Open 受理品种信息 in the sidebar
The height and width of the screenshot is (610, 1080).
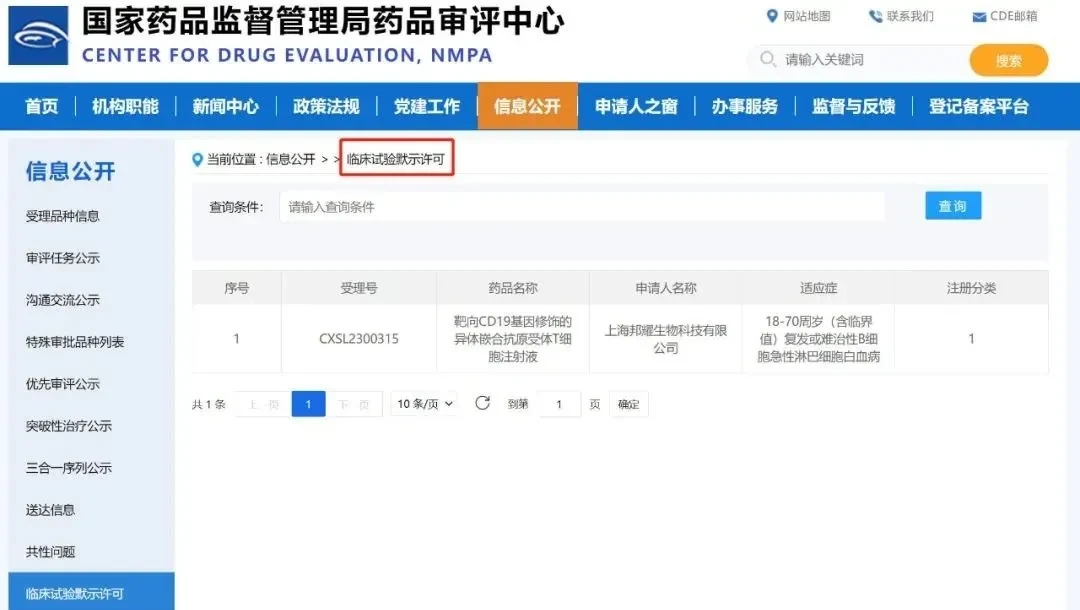[x=63, y=216]
